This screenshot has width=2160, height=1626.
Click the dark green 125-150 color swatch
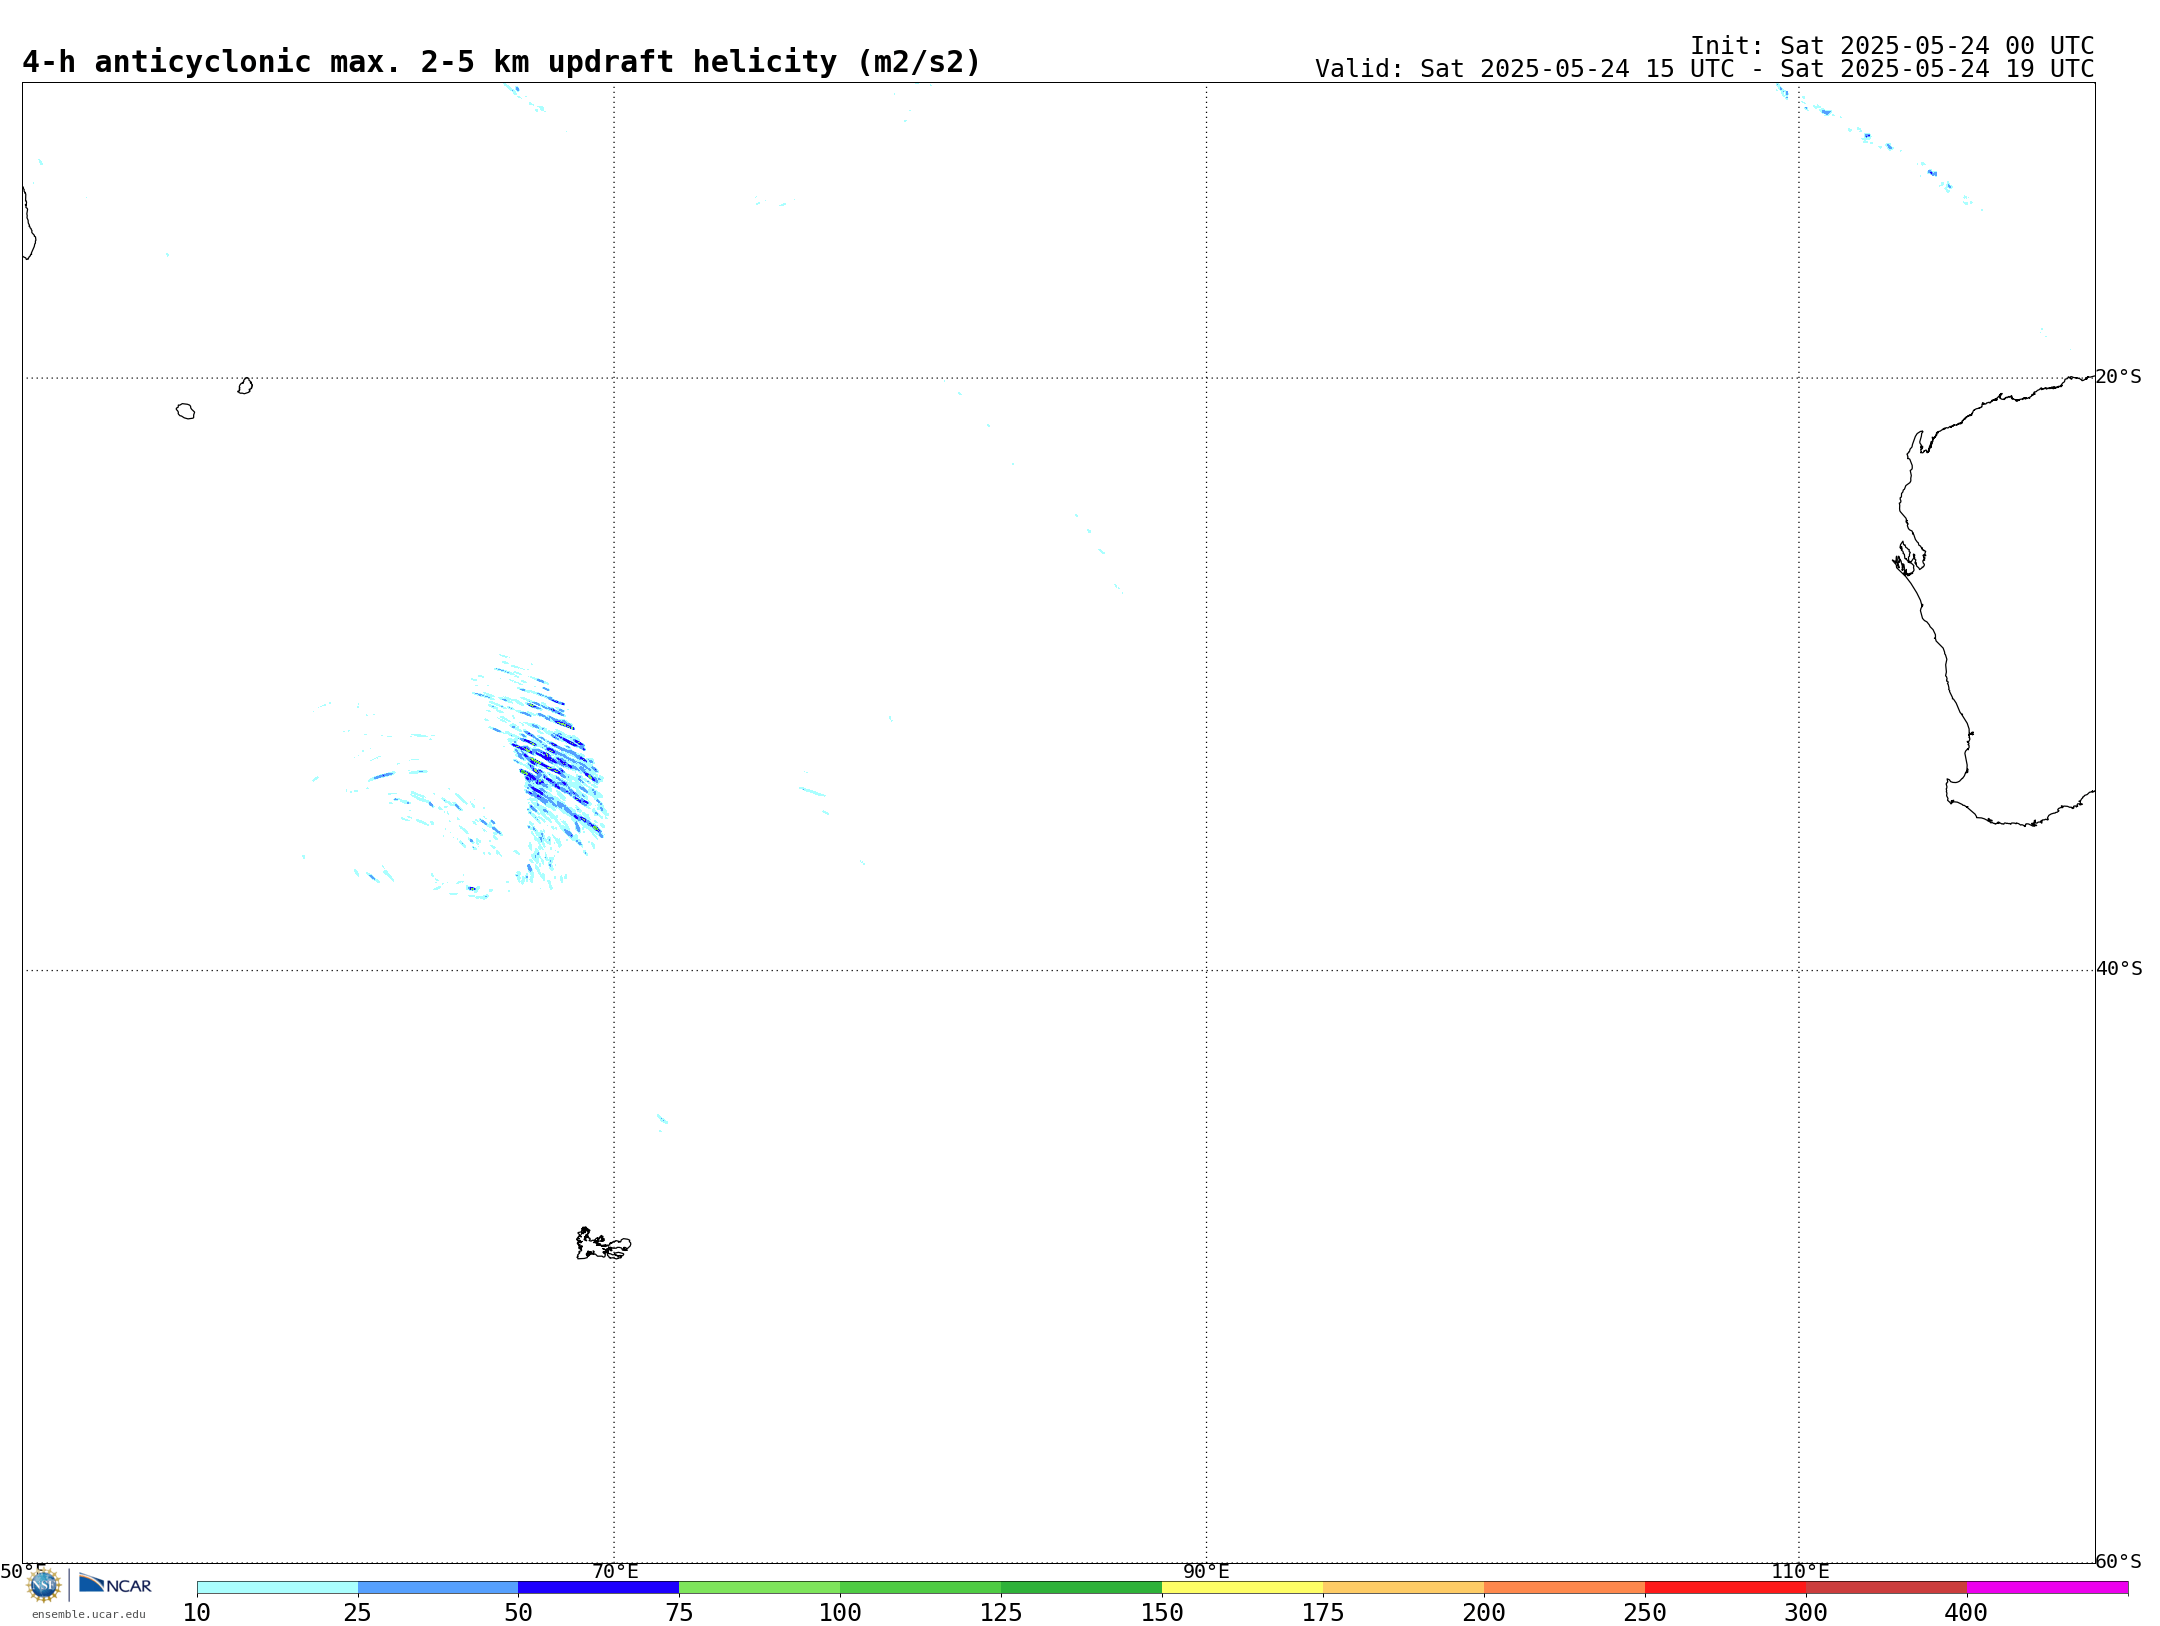pyautogui.click(x=1082, y=1588)
